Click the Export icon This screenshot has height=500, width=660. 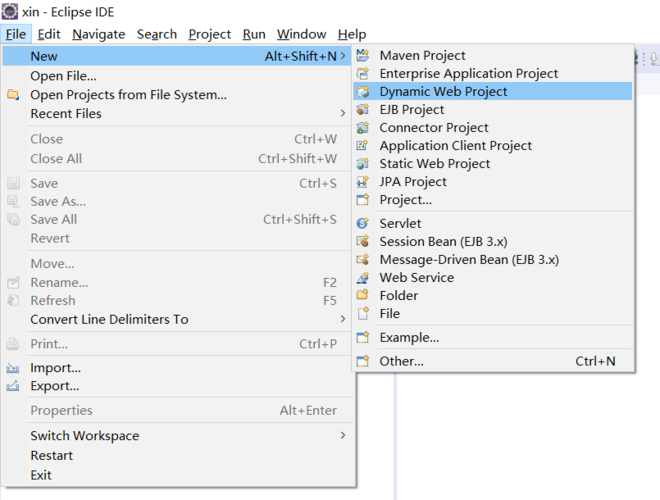tap(13, 386)
